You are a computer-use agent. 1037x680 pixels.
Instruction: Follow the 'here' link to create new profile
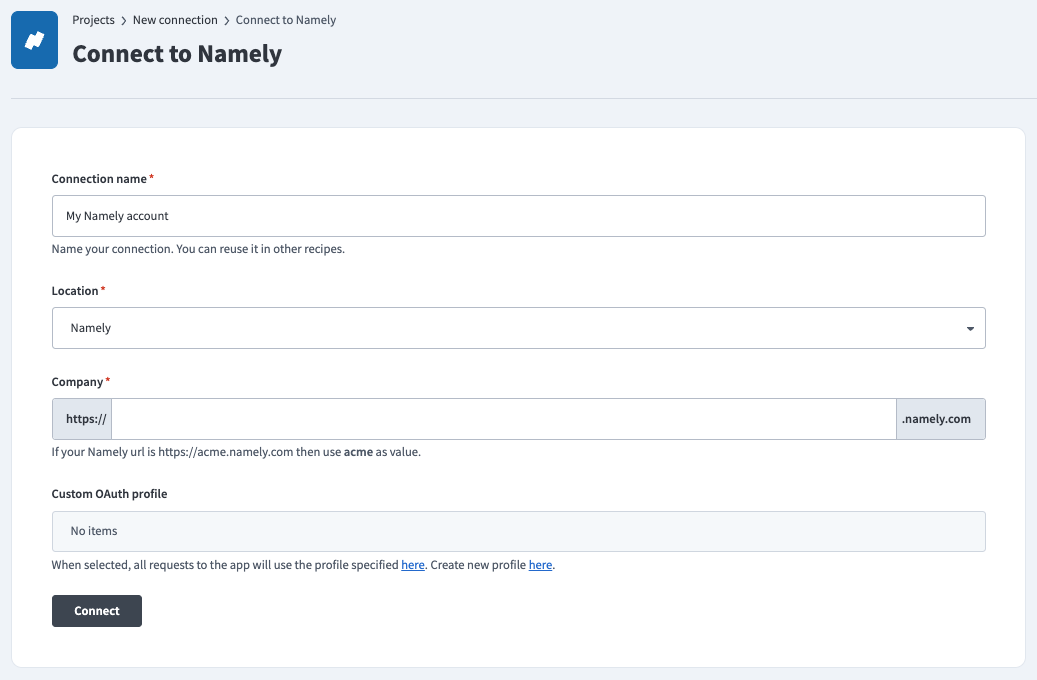tap(540, 565)
